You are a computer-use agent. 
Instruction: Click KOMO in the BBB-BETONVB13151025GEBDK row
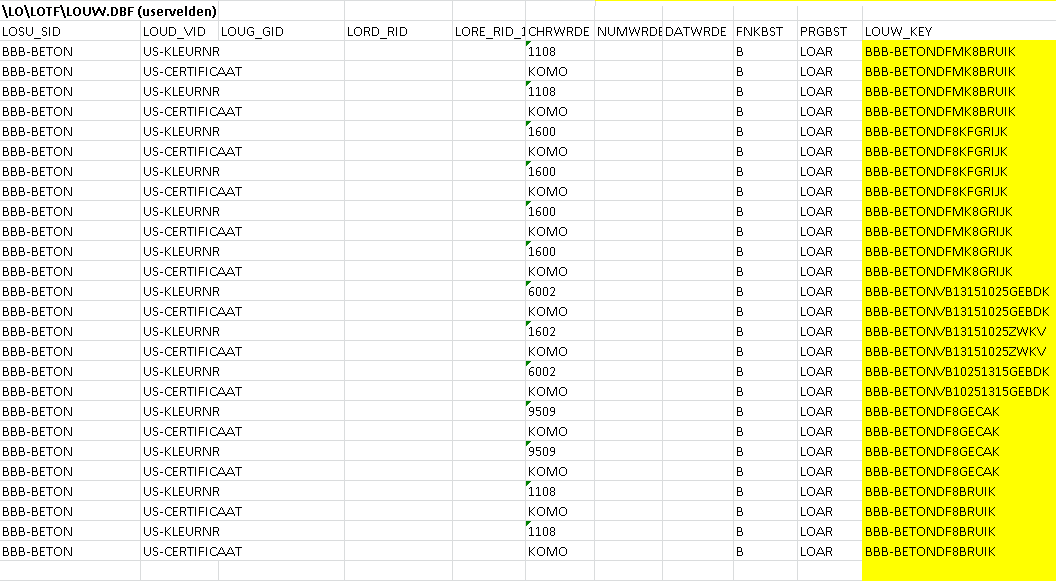[560, 312]
